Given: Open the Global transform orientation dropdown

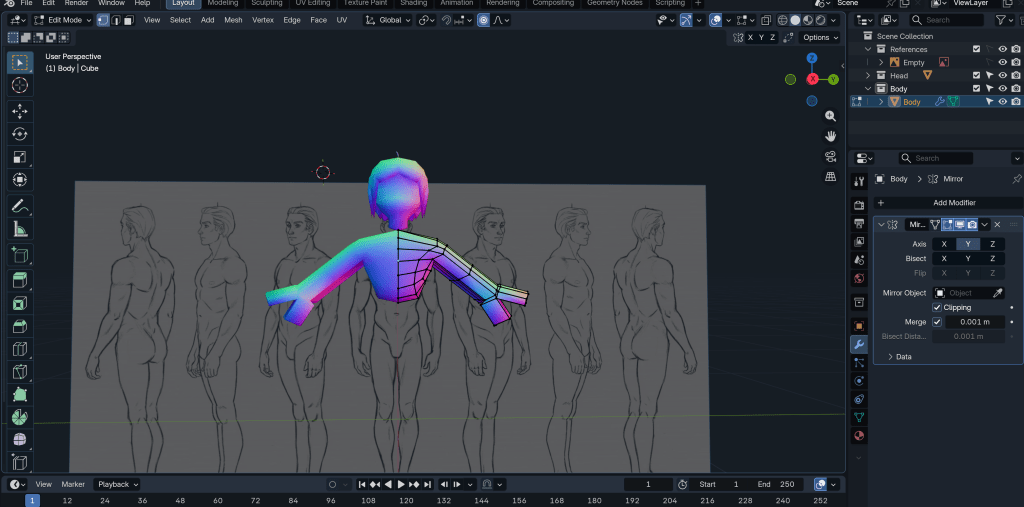Looking at the screenshot, I should pos(389,20).
